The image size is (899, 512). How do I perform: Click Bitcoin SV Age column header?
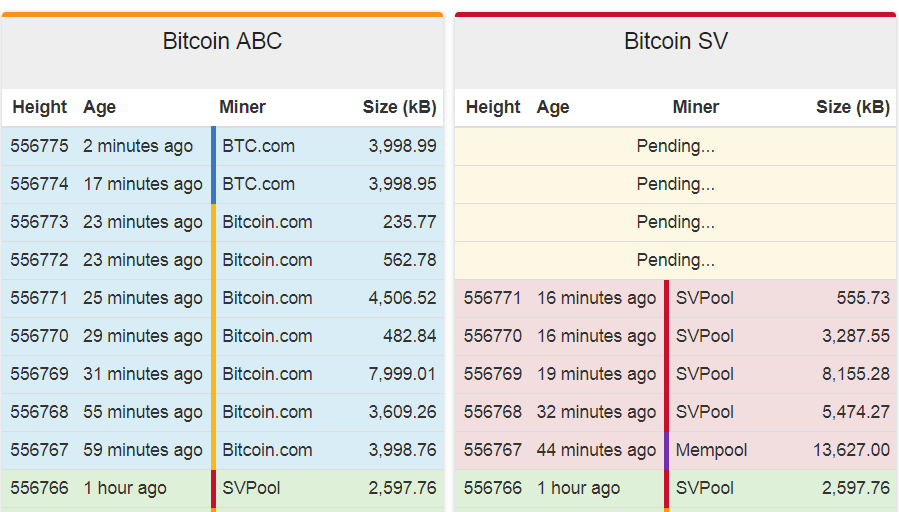point(552,107)
